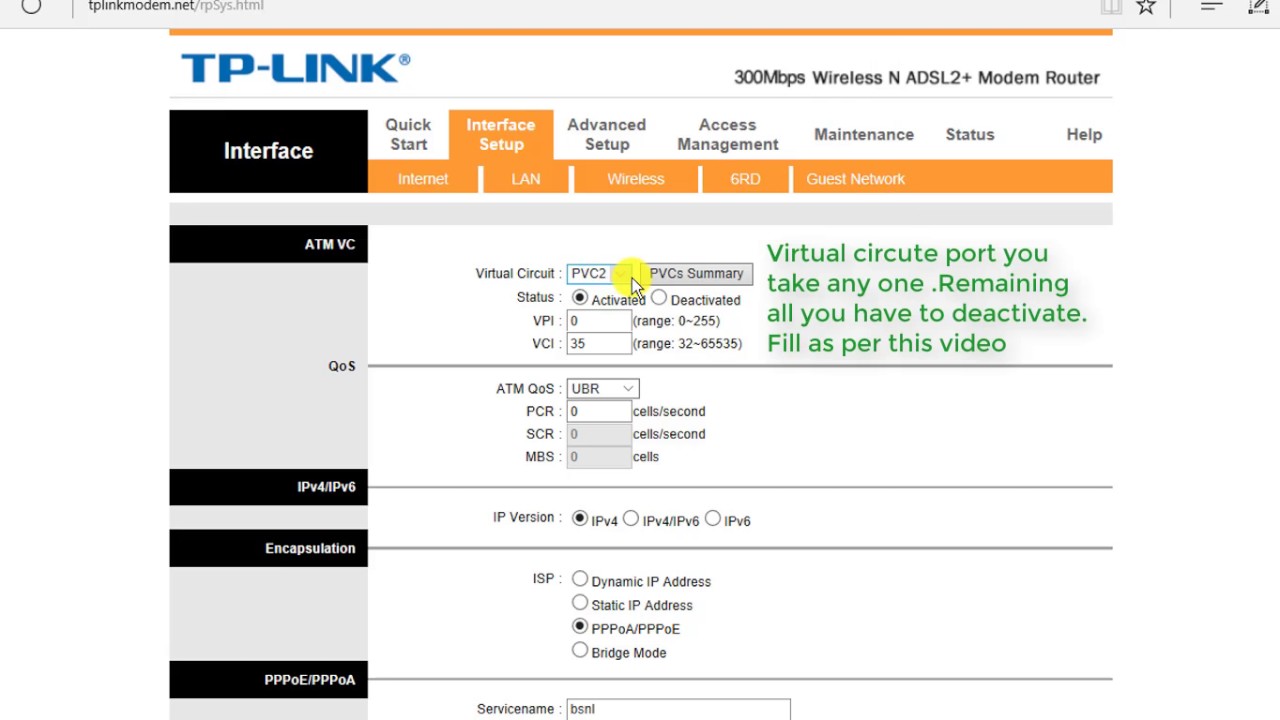The image size is (1280, 720).
Task: Open the Status tab
Action: pos(970,134)
